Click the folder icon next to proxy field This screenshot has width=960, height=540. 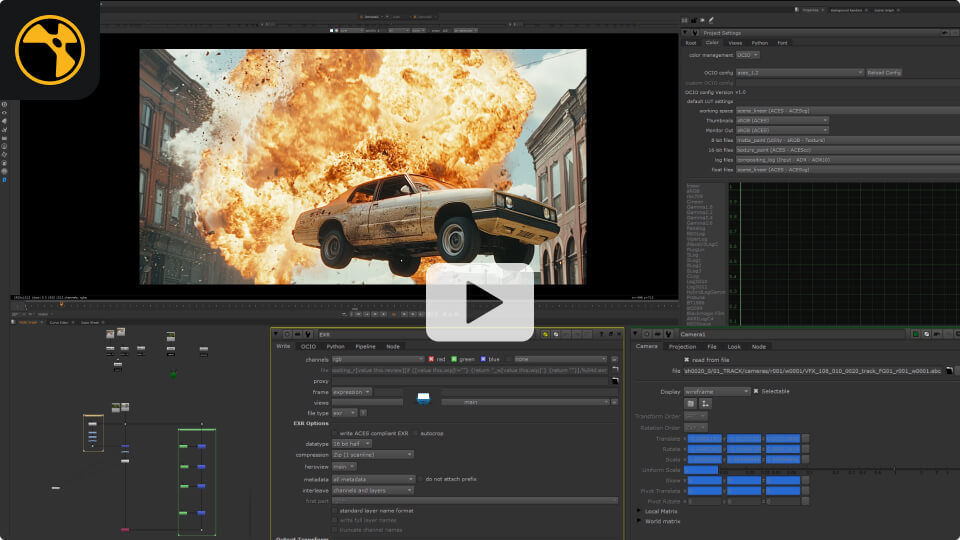pyautogui.click(x=615, y=381)
